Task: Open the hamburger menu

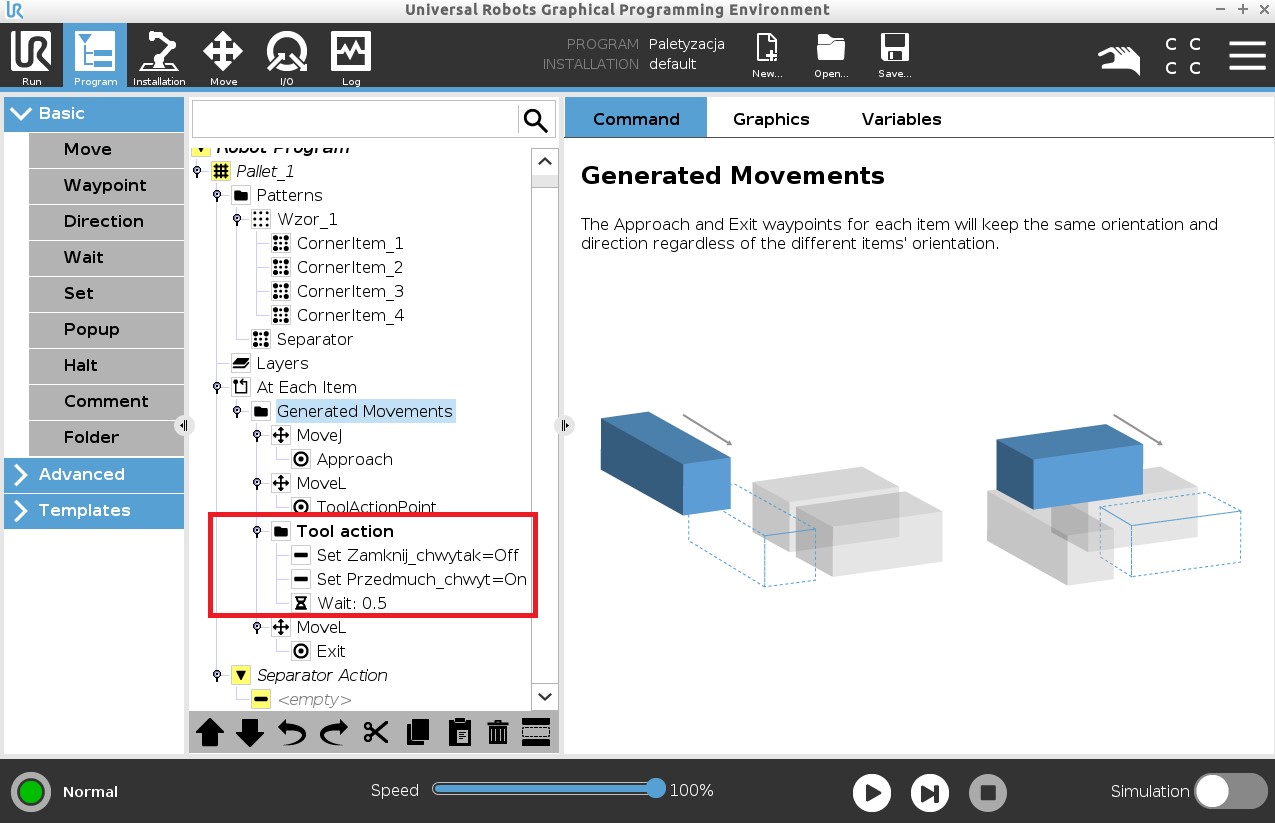Action: pyautogui.click(x=1247, y=56)
